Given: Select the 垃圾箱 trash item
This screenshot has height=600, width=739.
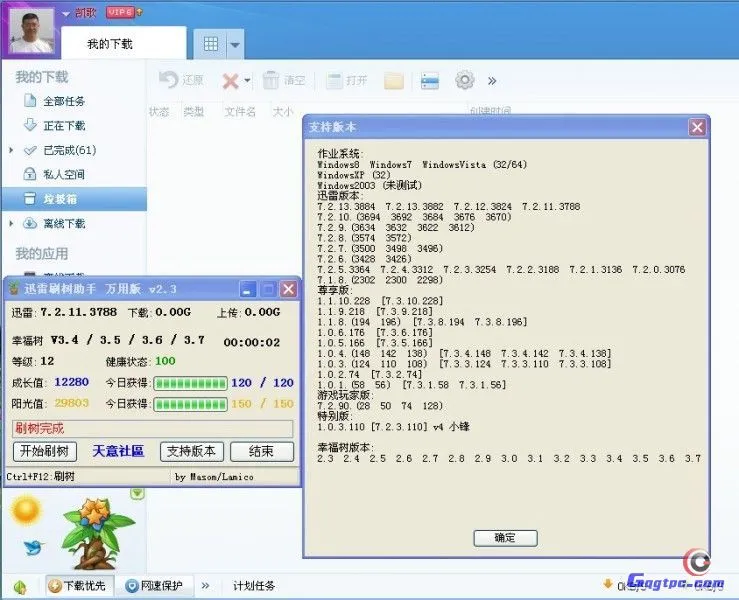Looking at the screenshot, I should pos(74,199).
